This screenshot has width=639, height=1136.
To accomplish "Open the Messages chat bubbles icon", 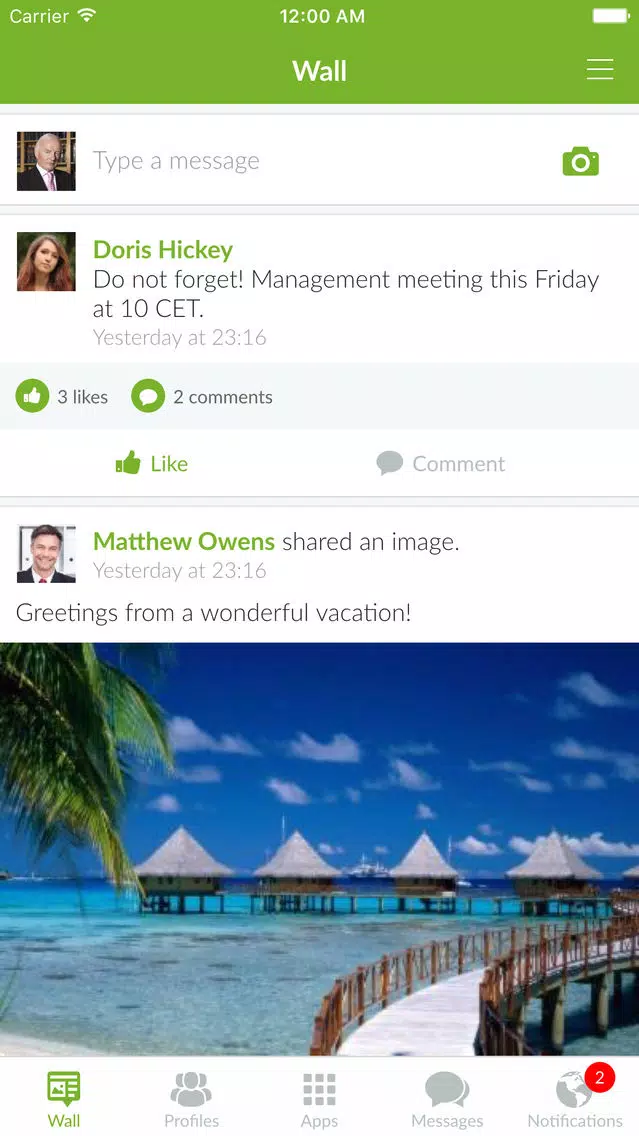I will (447, 1090).
